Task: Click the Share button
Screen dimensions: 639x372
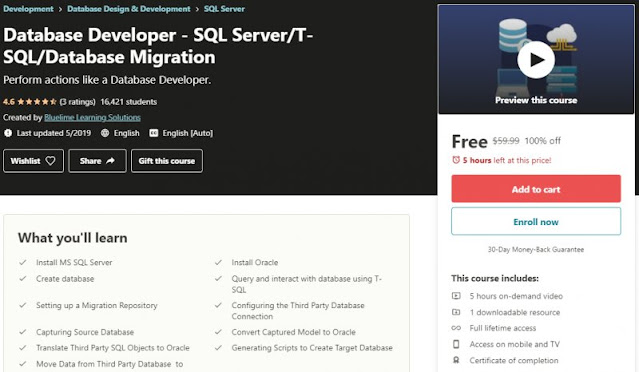Action: [97, 161]
